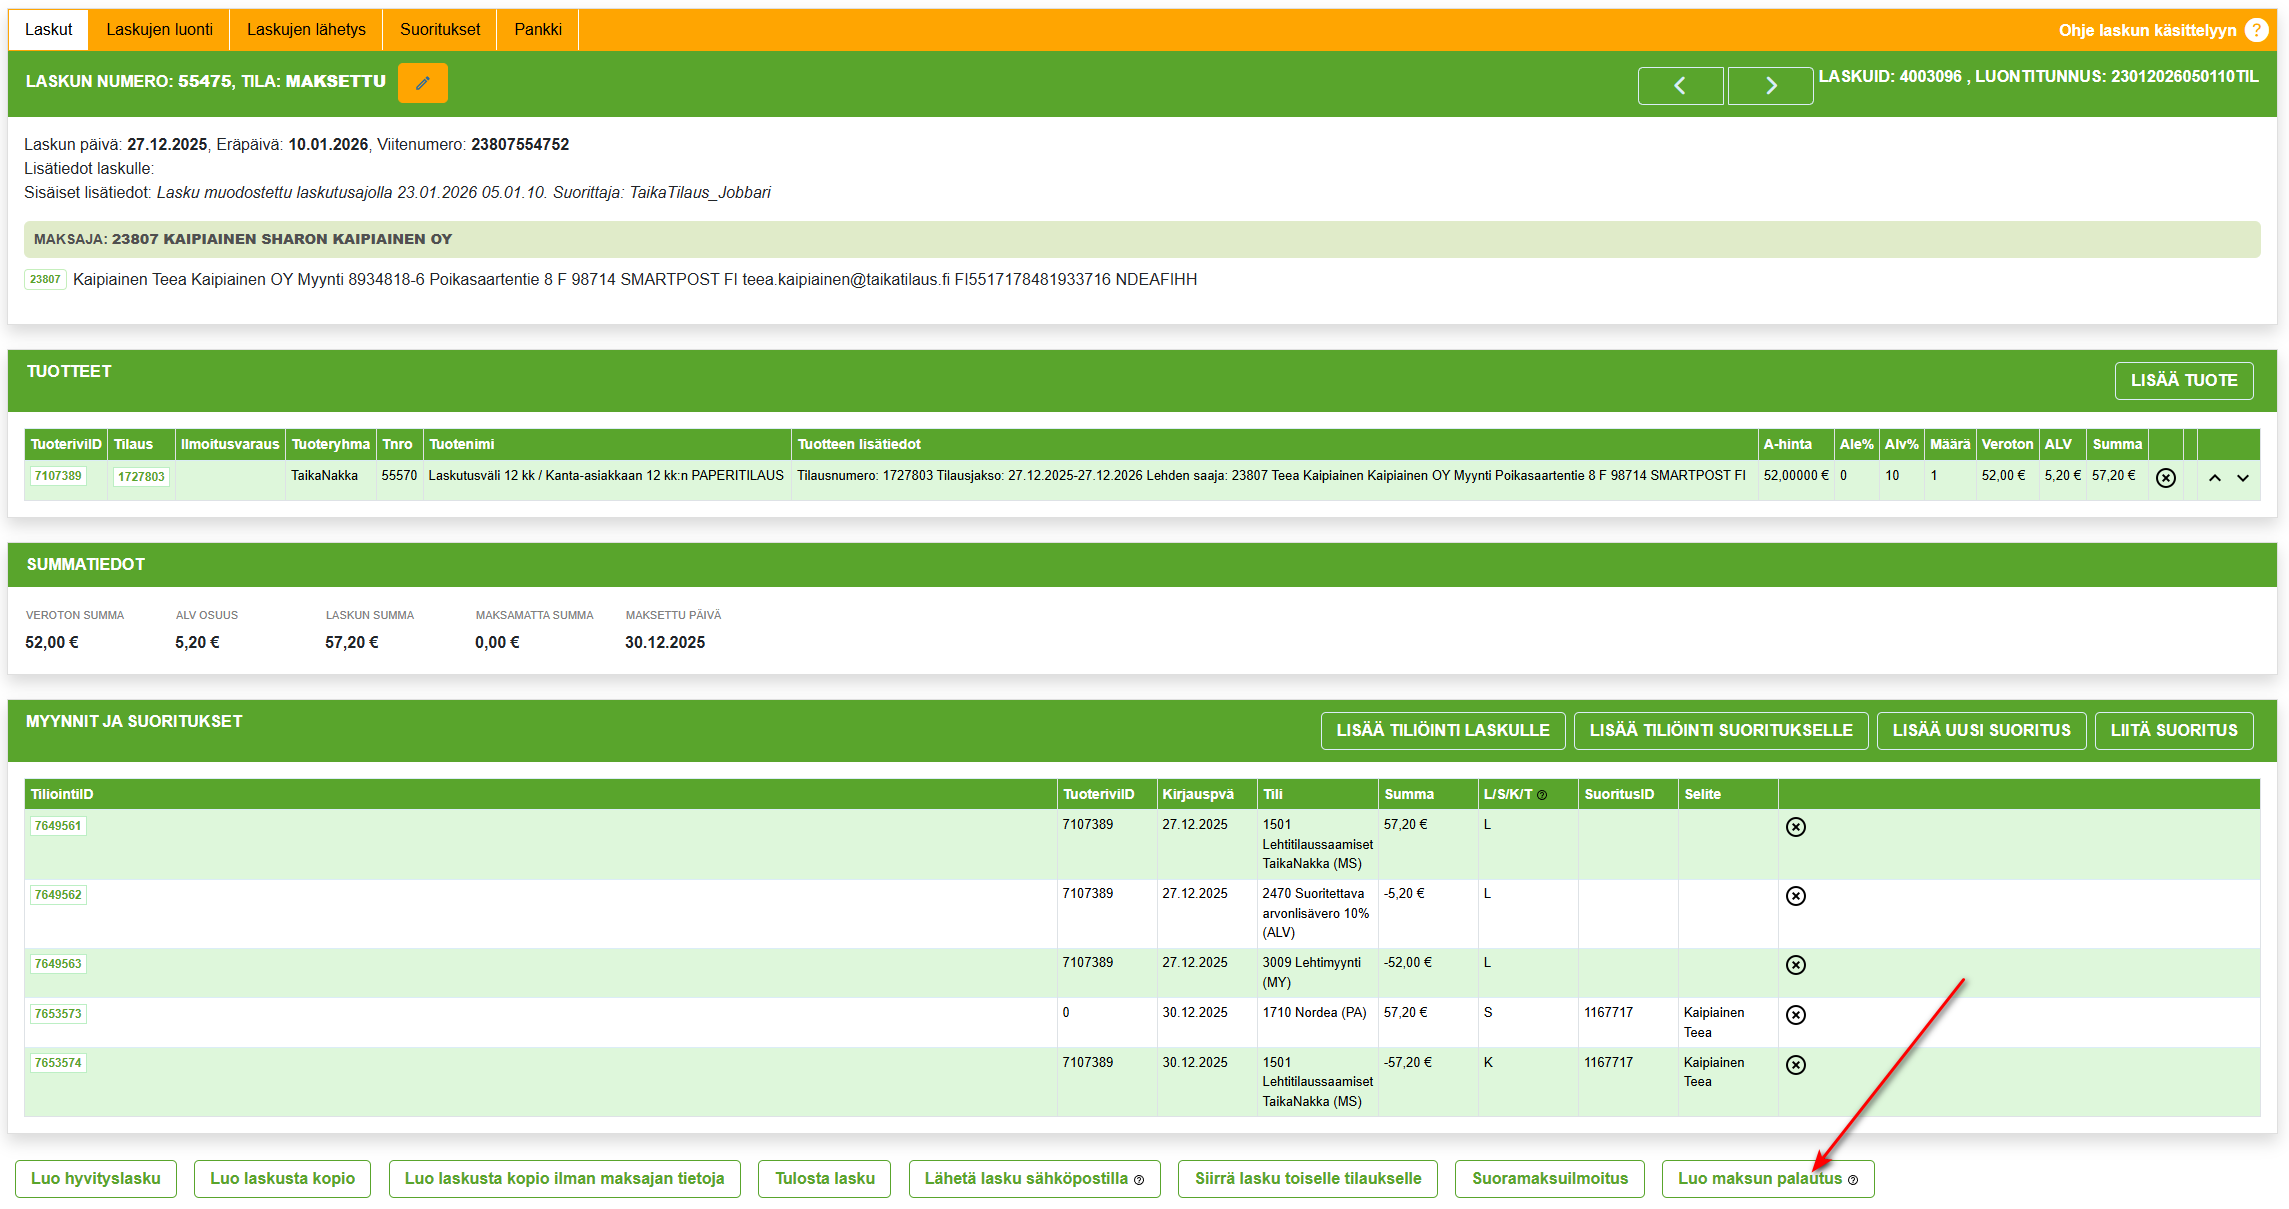Click the pencil edit invoice icon
Screen dimensions: 2289x1209
pos(422,83)
